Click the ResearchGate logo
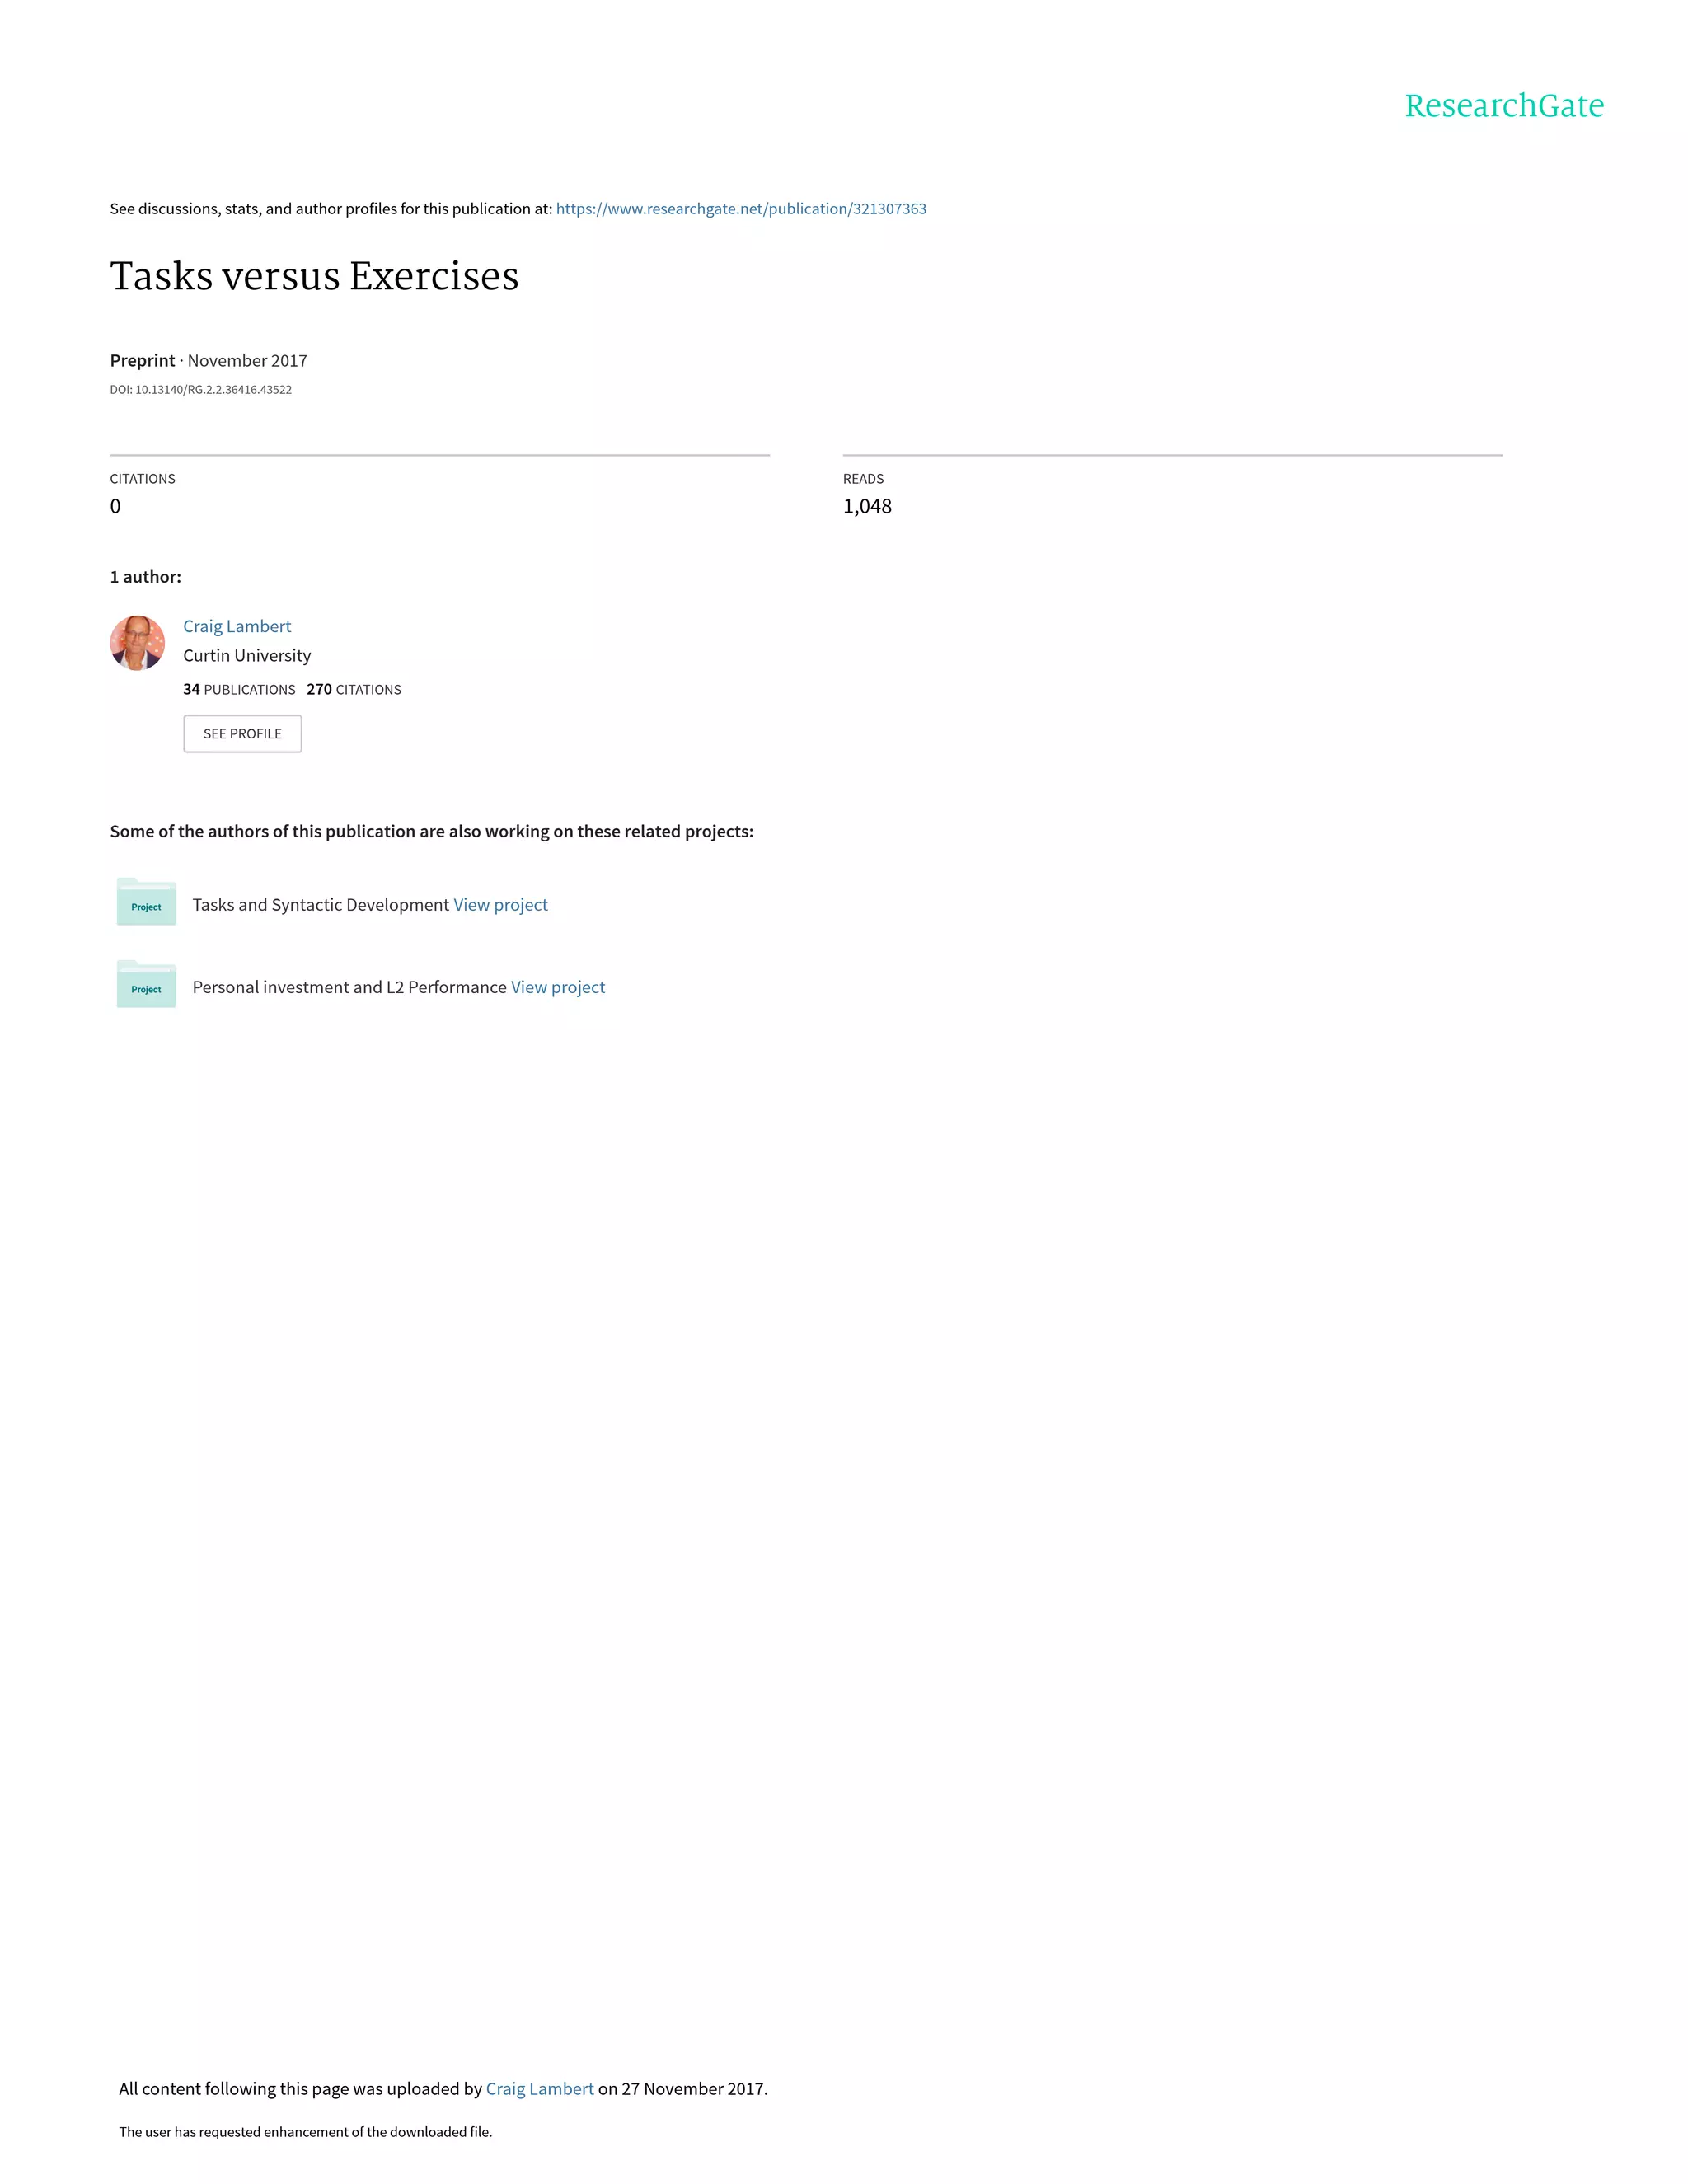This screenshot has width=1688, height=2184. 1504,105
